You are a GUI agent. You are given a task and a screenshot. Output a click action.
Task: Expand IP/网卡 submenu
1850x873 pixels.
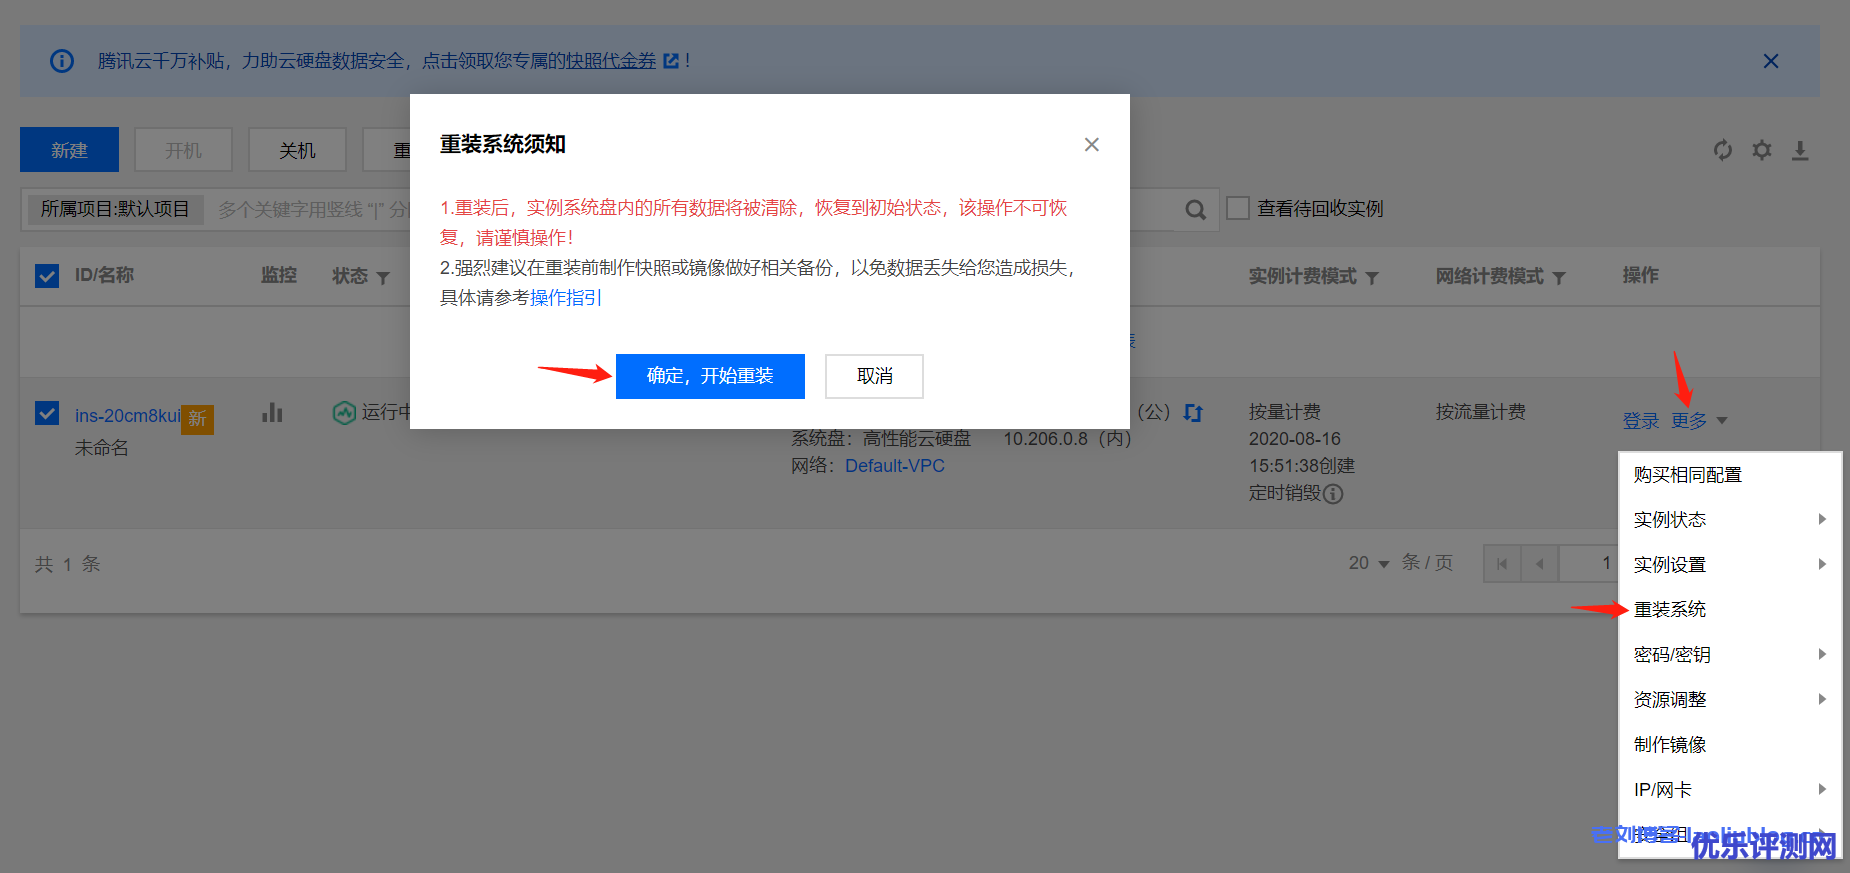pyautogui.click(x=1730, y=790)
